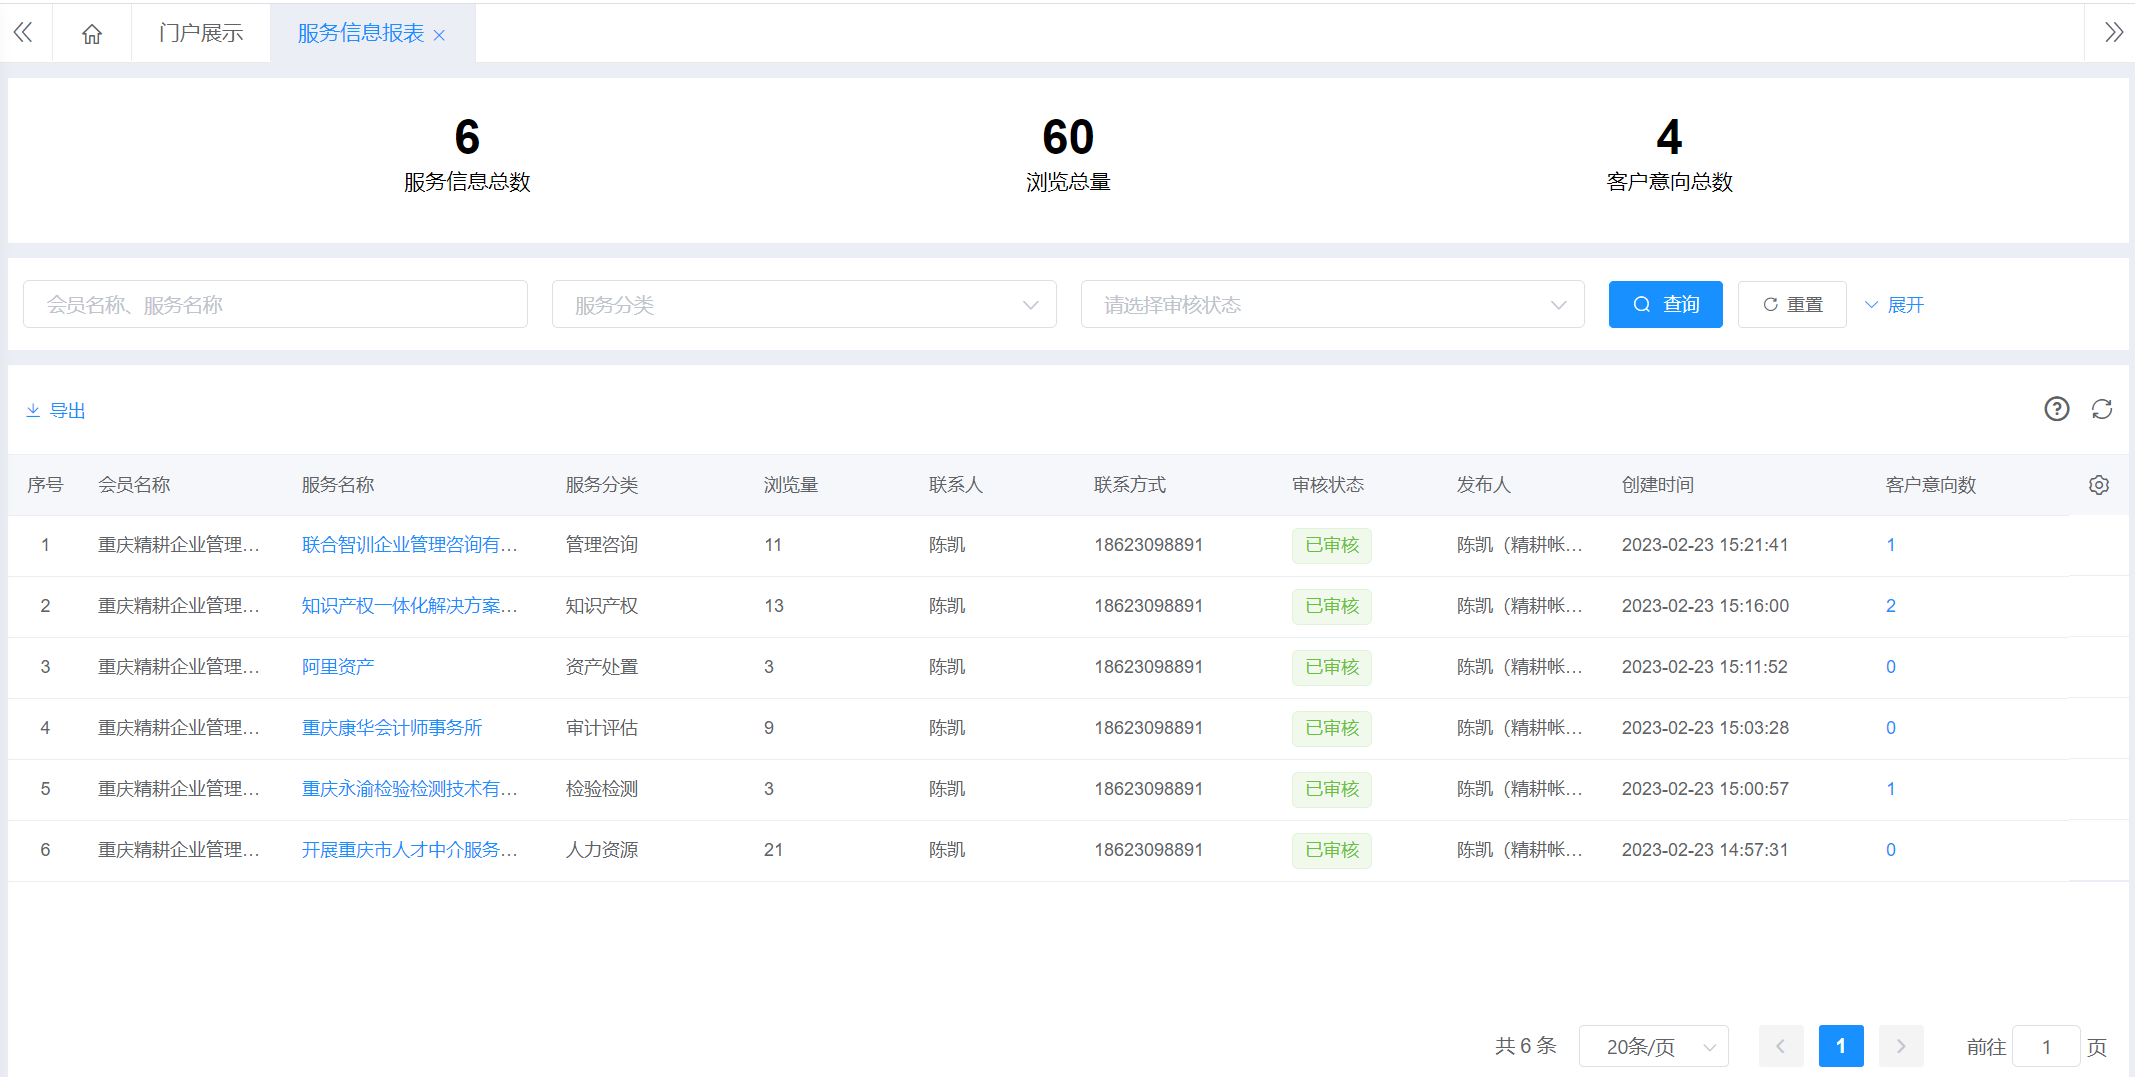Click customer intent count 0 in 人力资源 row

tap(1891, 850)
